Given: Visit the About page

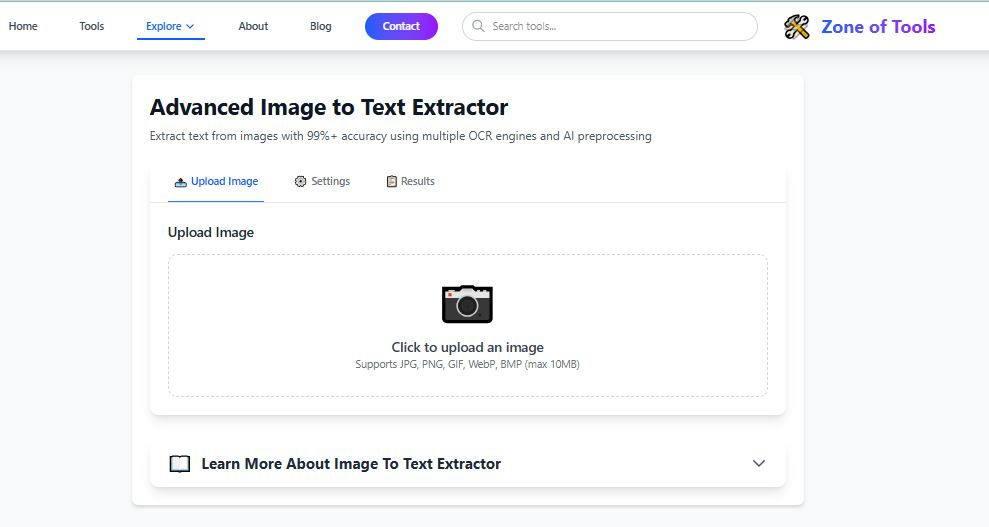Looking at the screenshot, I should [x=253, y=27].
